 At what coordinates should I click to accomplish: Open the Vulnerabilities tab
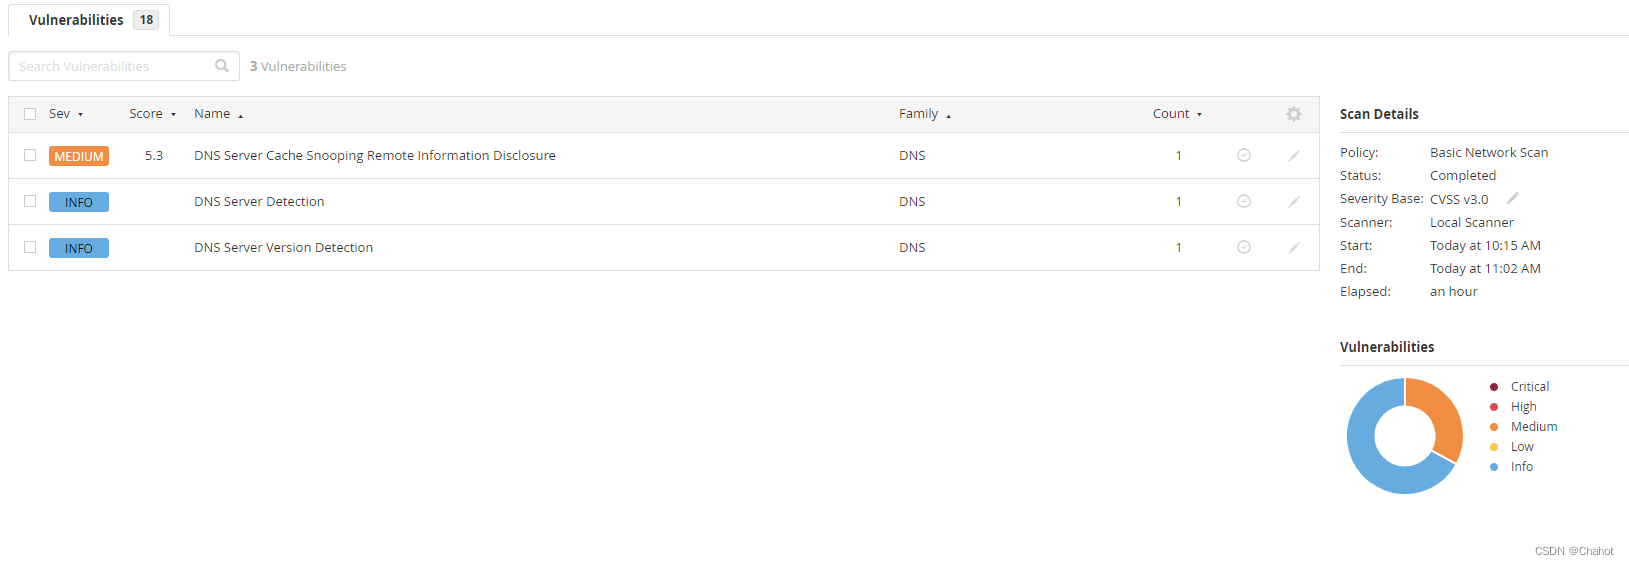click(90, 20)
